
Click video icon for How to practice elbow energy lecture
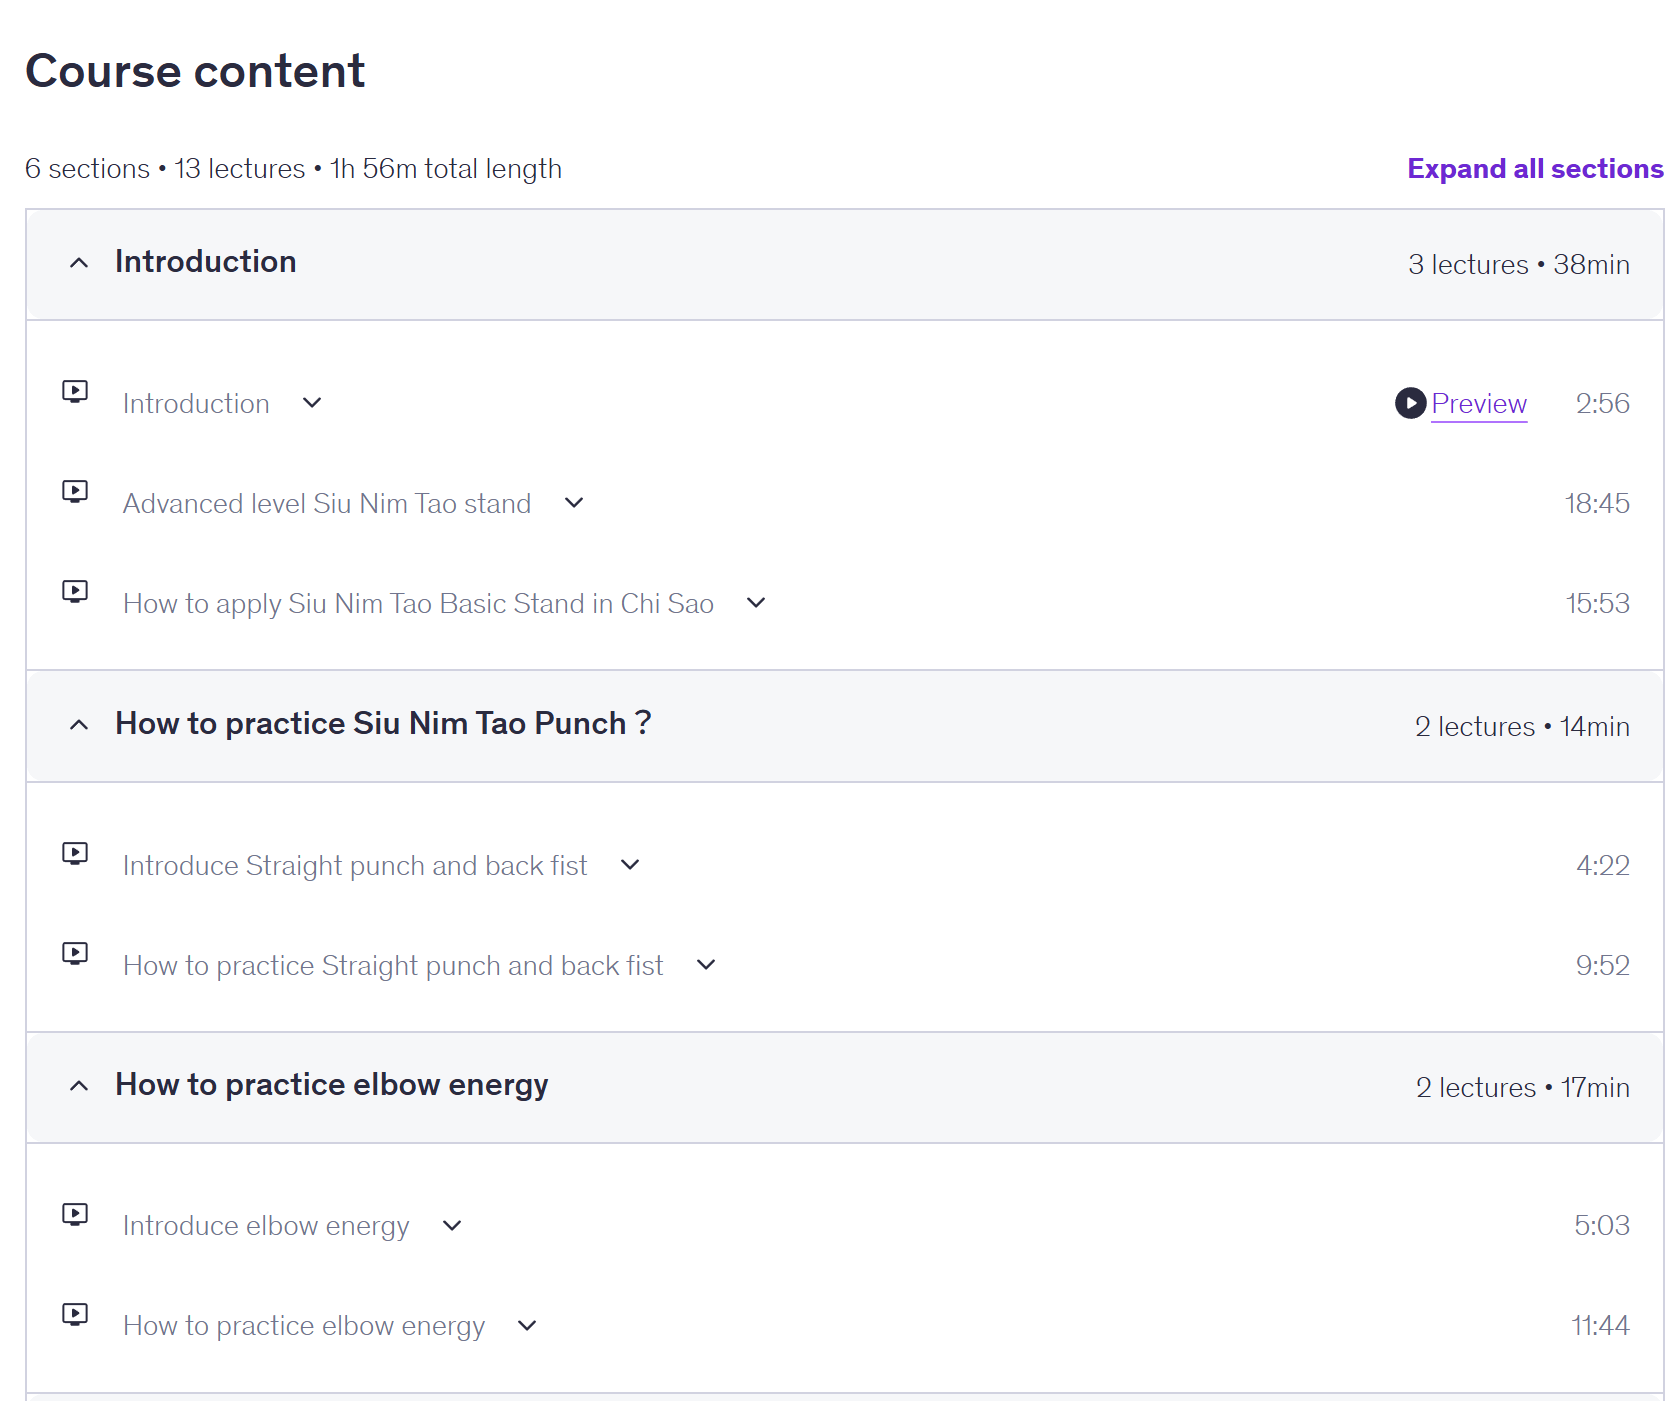(75, 1314)
